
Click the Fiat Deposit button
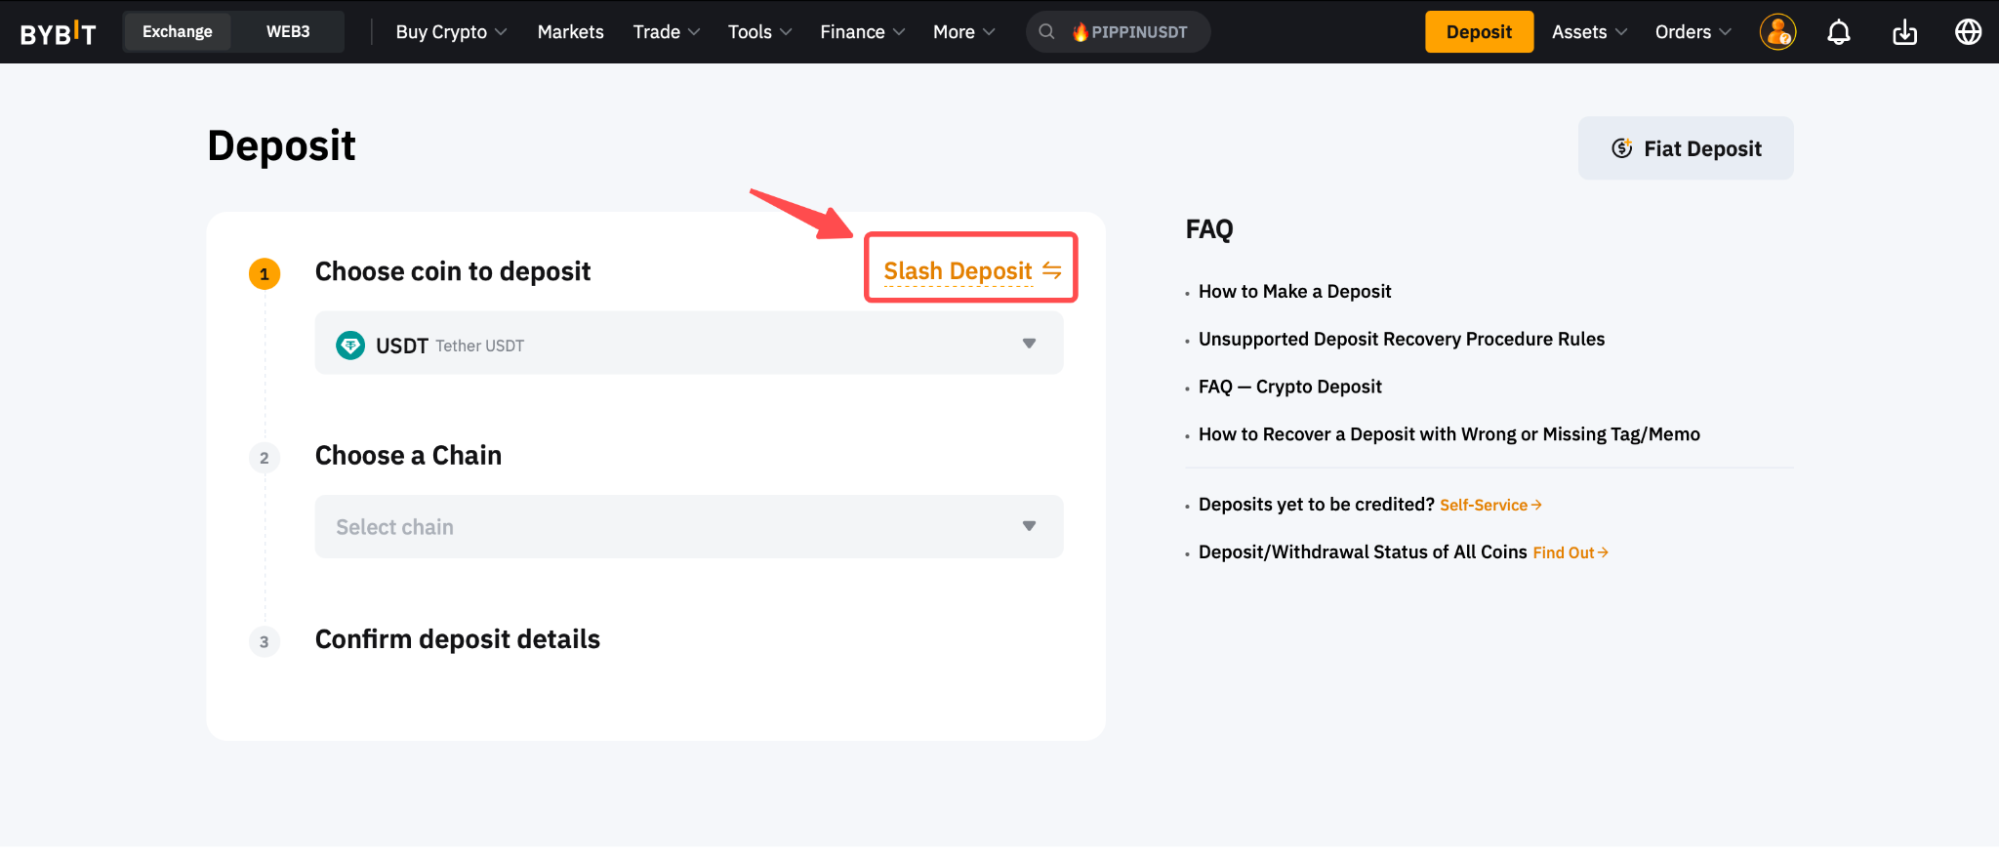coord(1685,149)
